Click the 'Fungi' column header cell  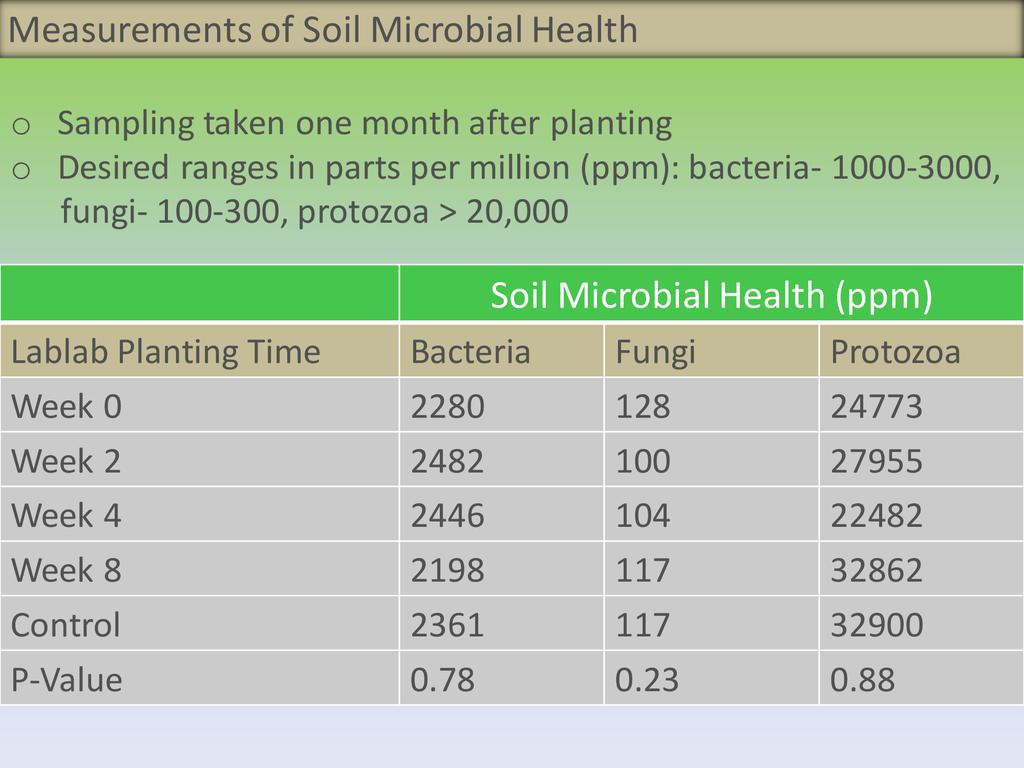(655, 352)
